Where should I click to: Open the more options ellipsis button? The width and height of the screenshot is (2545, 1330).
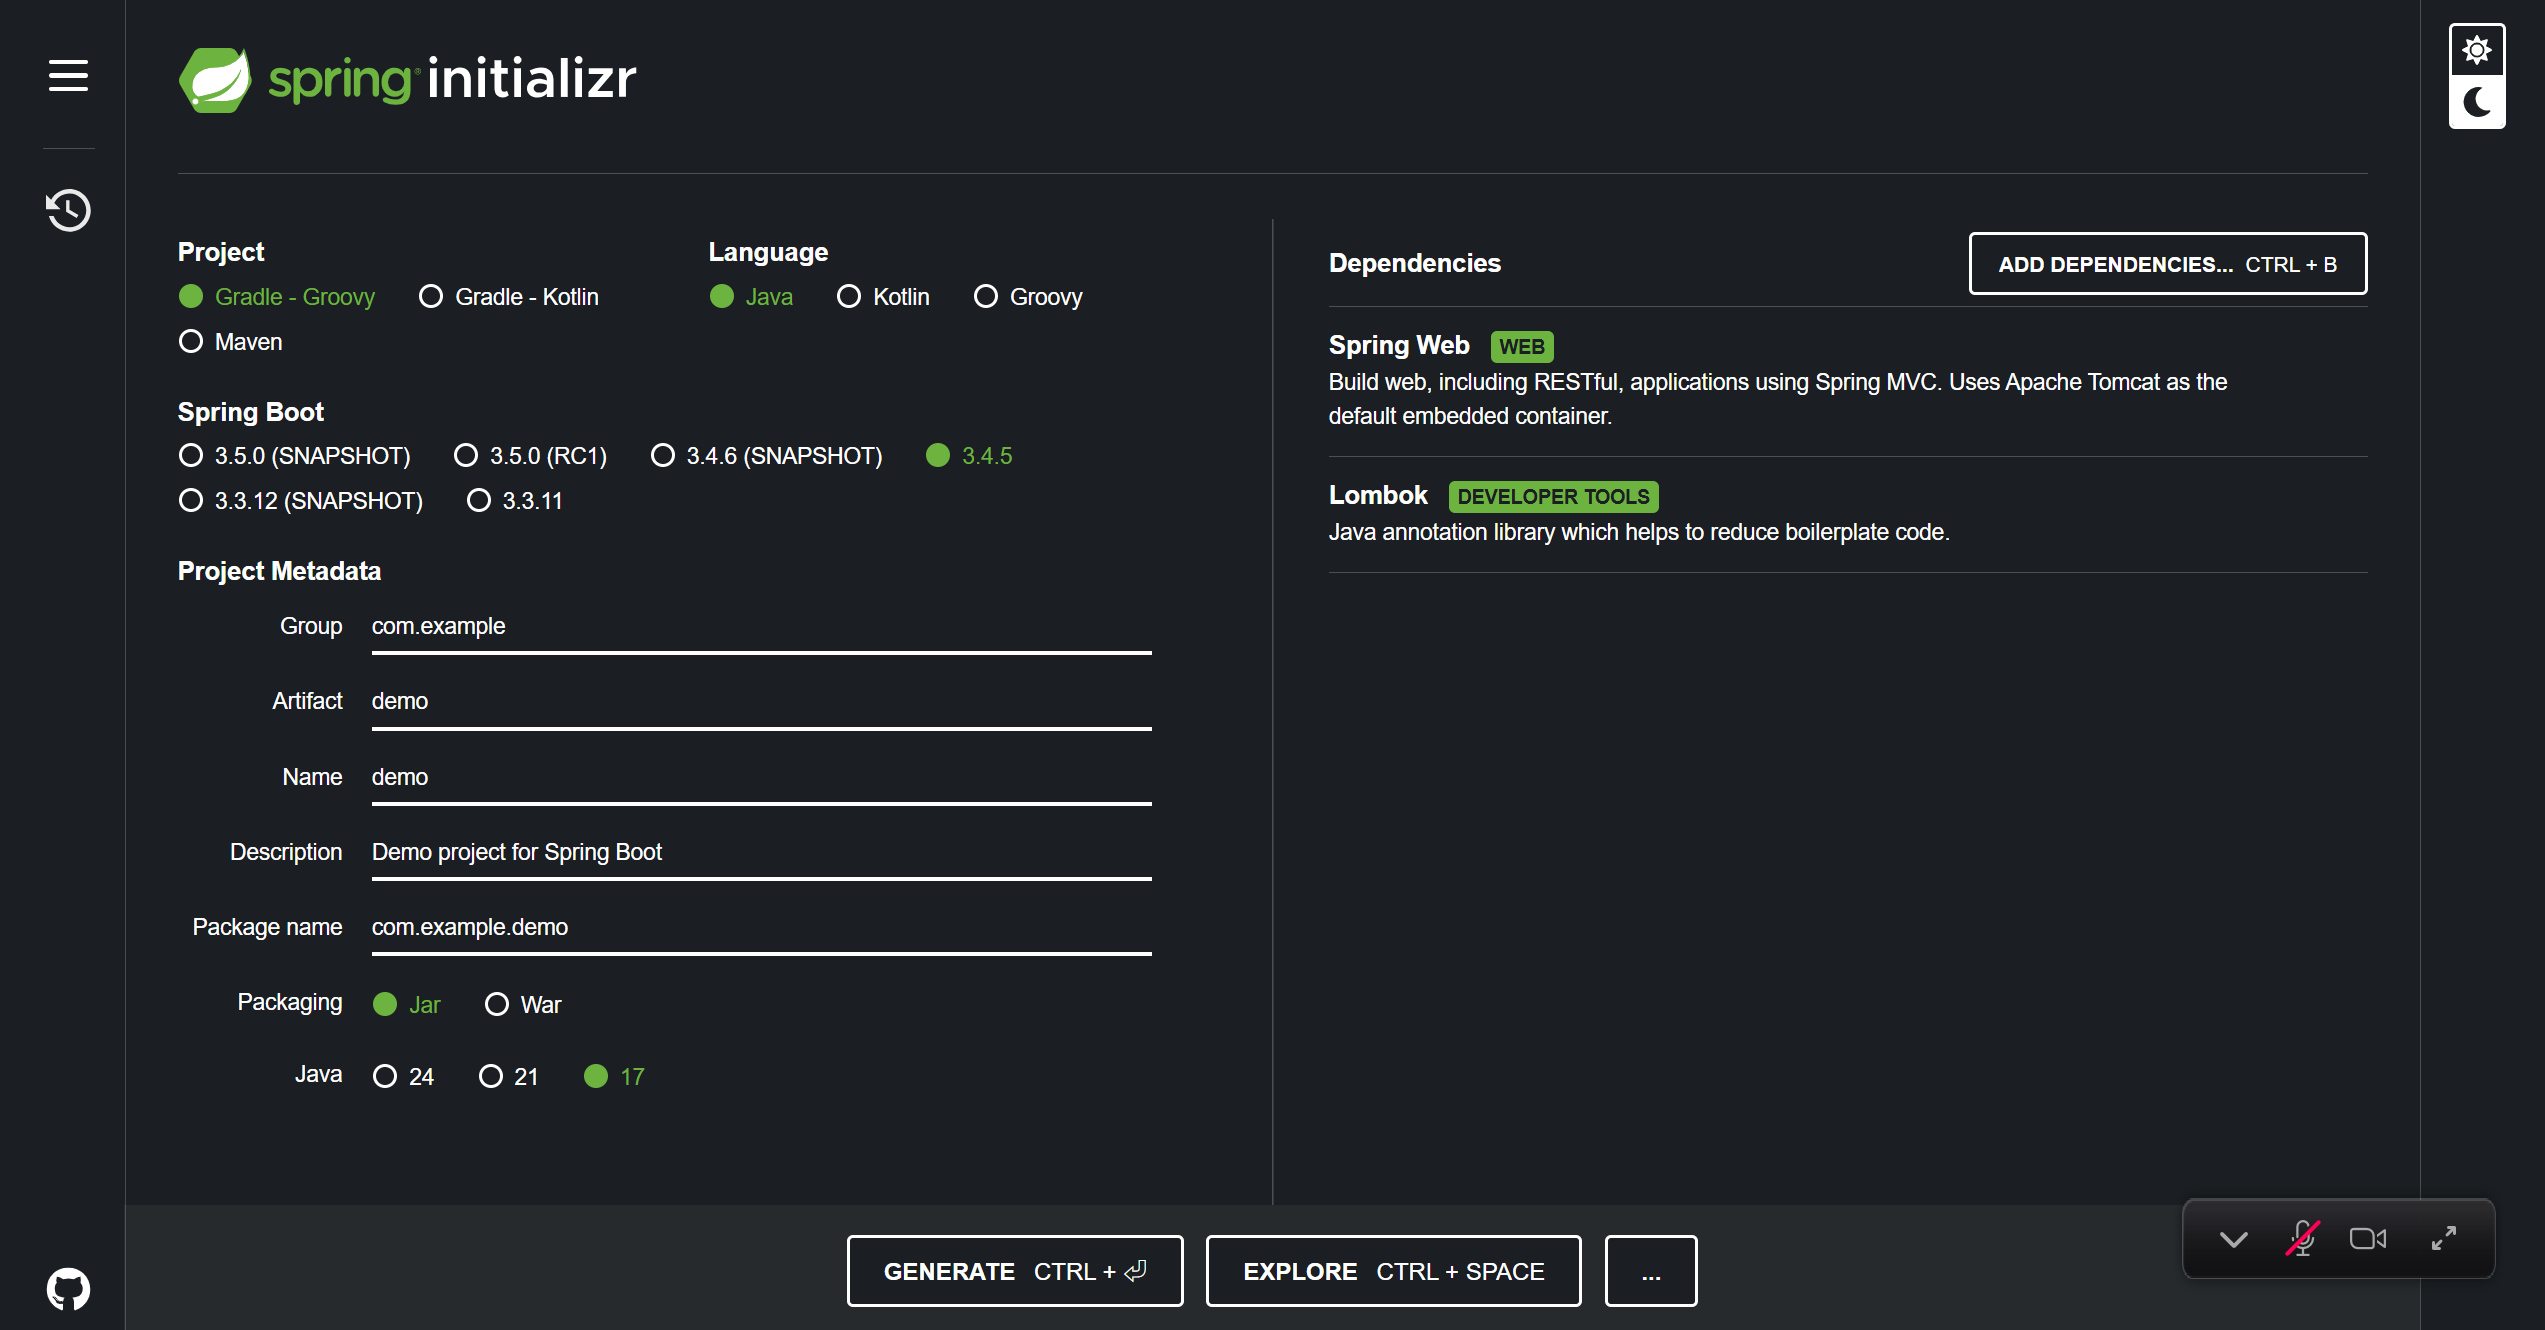[x=1650, y=1271]
